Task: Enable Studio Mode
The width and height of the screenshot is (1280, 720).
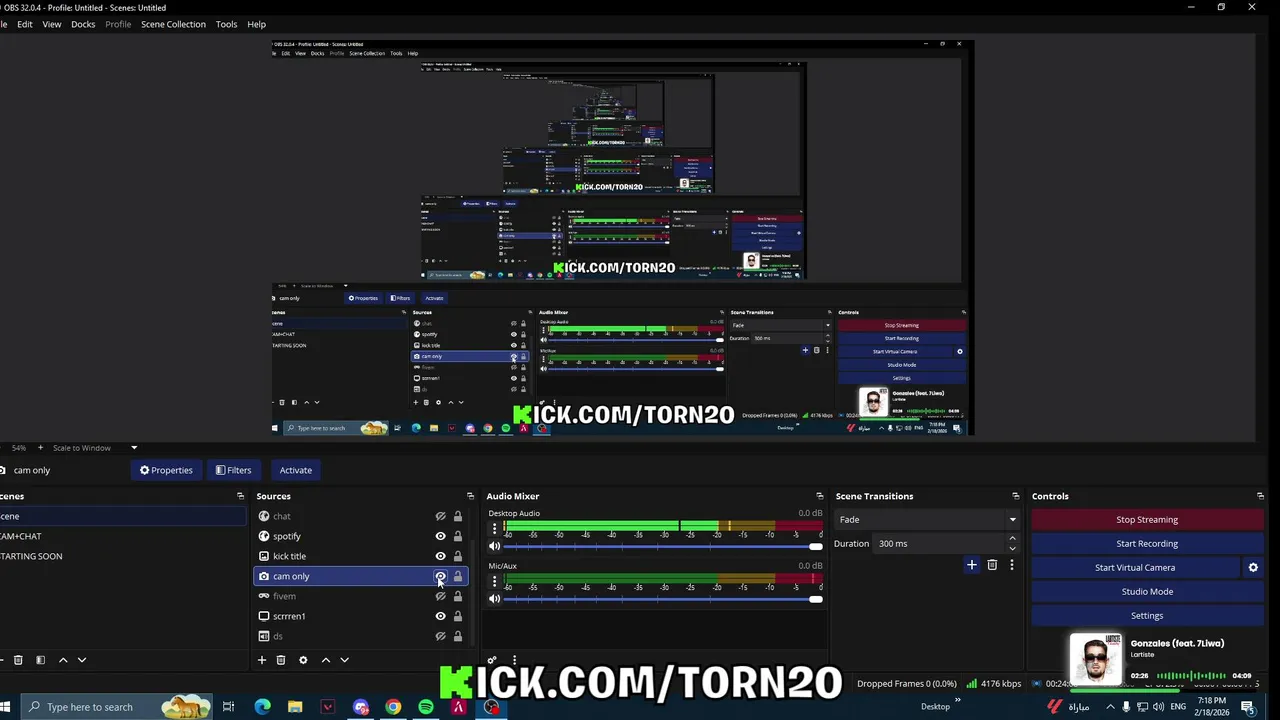Action: 1147,591
